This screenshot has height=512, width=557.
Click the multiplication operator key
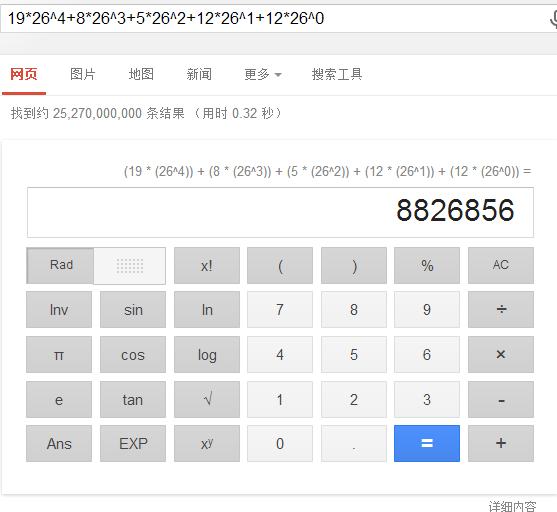coord(501,355)
